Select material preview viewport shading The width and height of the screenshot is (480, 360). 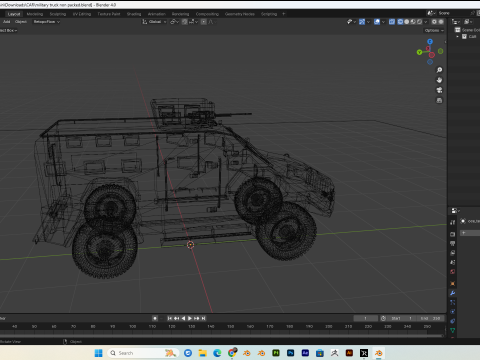point(413,22)
